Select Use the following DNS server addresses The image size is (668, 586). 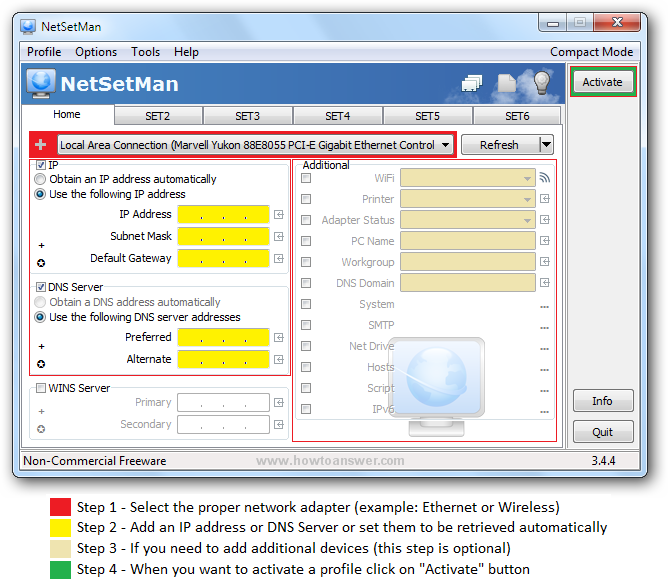(40, 317)
